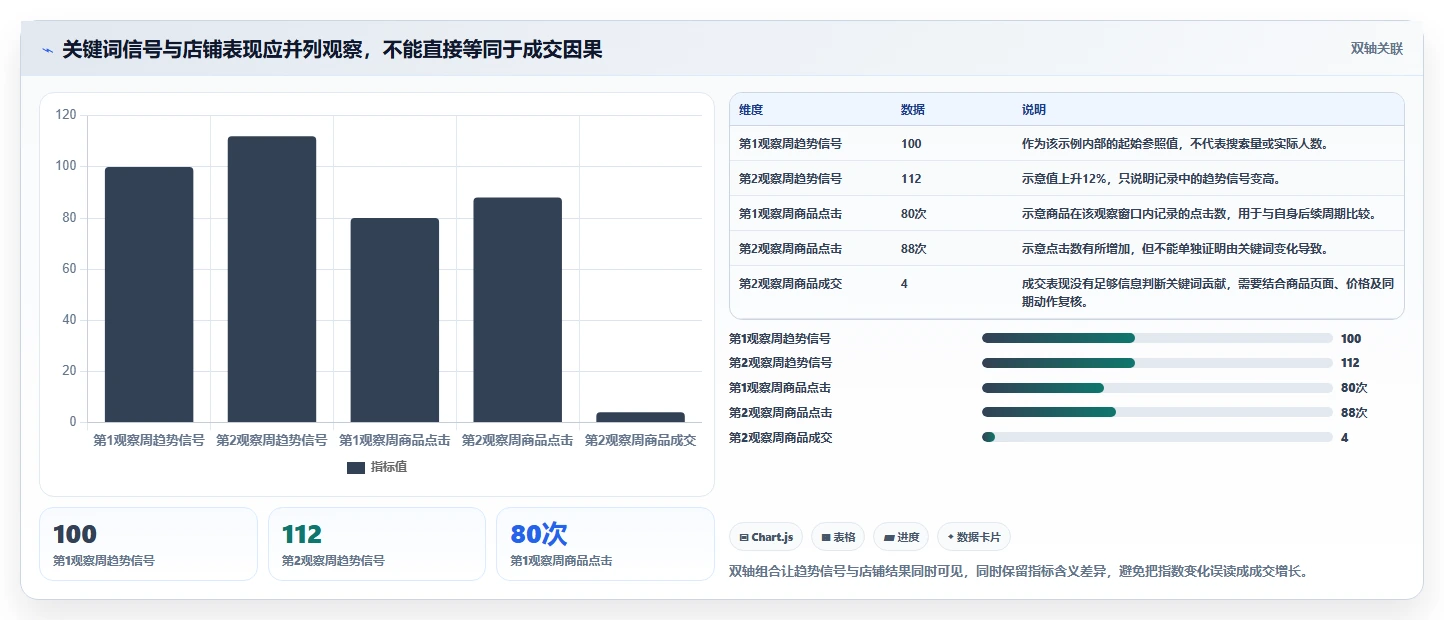Select the chart bar for 第1观察周趋势信号
1444x620 pixels.
[x=149, y=295]
